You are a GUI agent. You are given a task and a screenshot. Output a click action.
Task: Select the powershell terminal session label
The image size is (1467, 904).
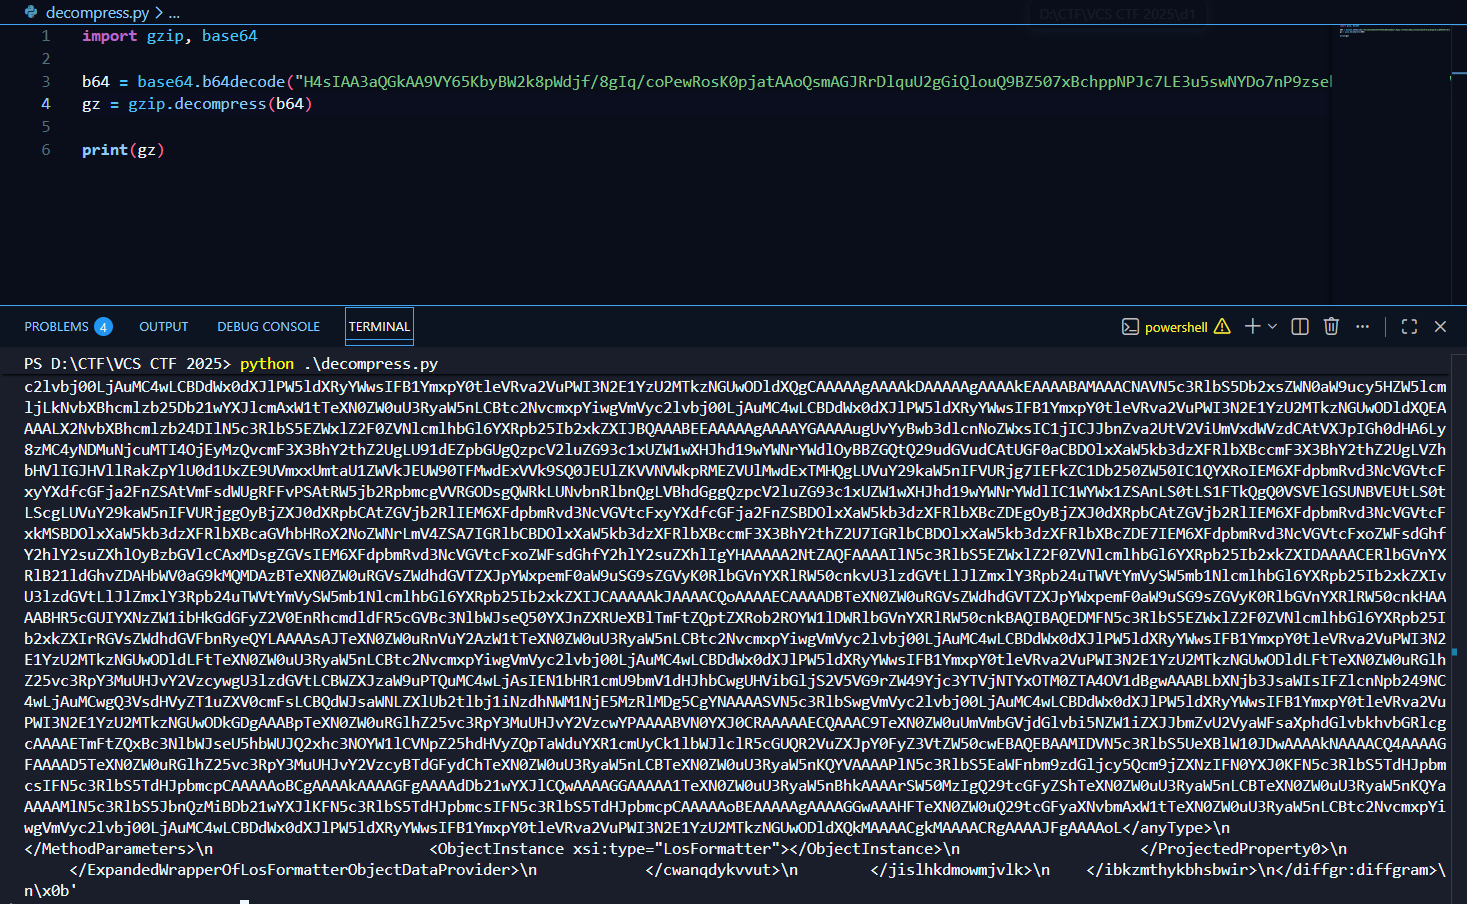tap(1175, 326)
